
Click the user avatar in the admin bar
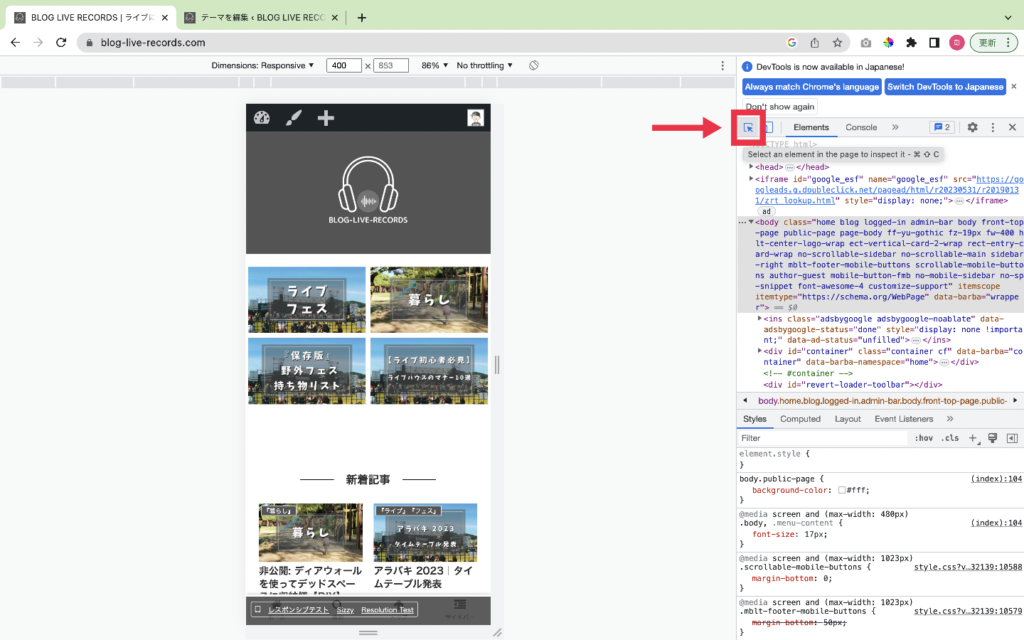[x=475, y=118]
